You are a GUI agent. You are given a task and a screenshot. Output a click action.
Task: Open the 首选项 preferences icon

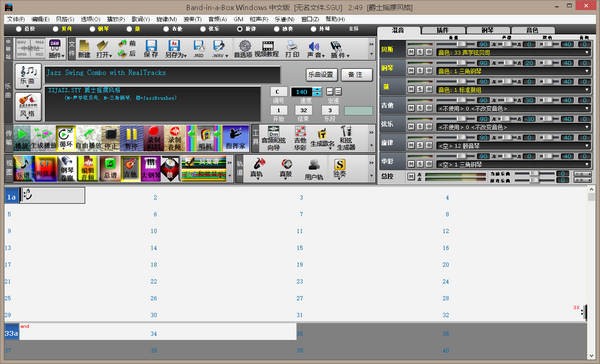pos(243,49)
